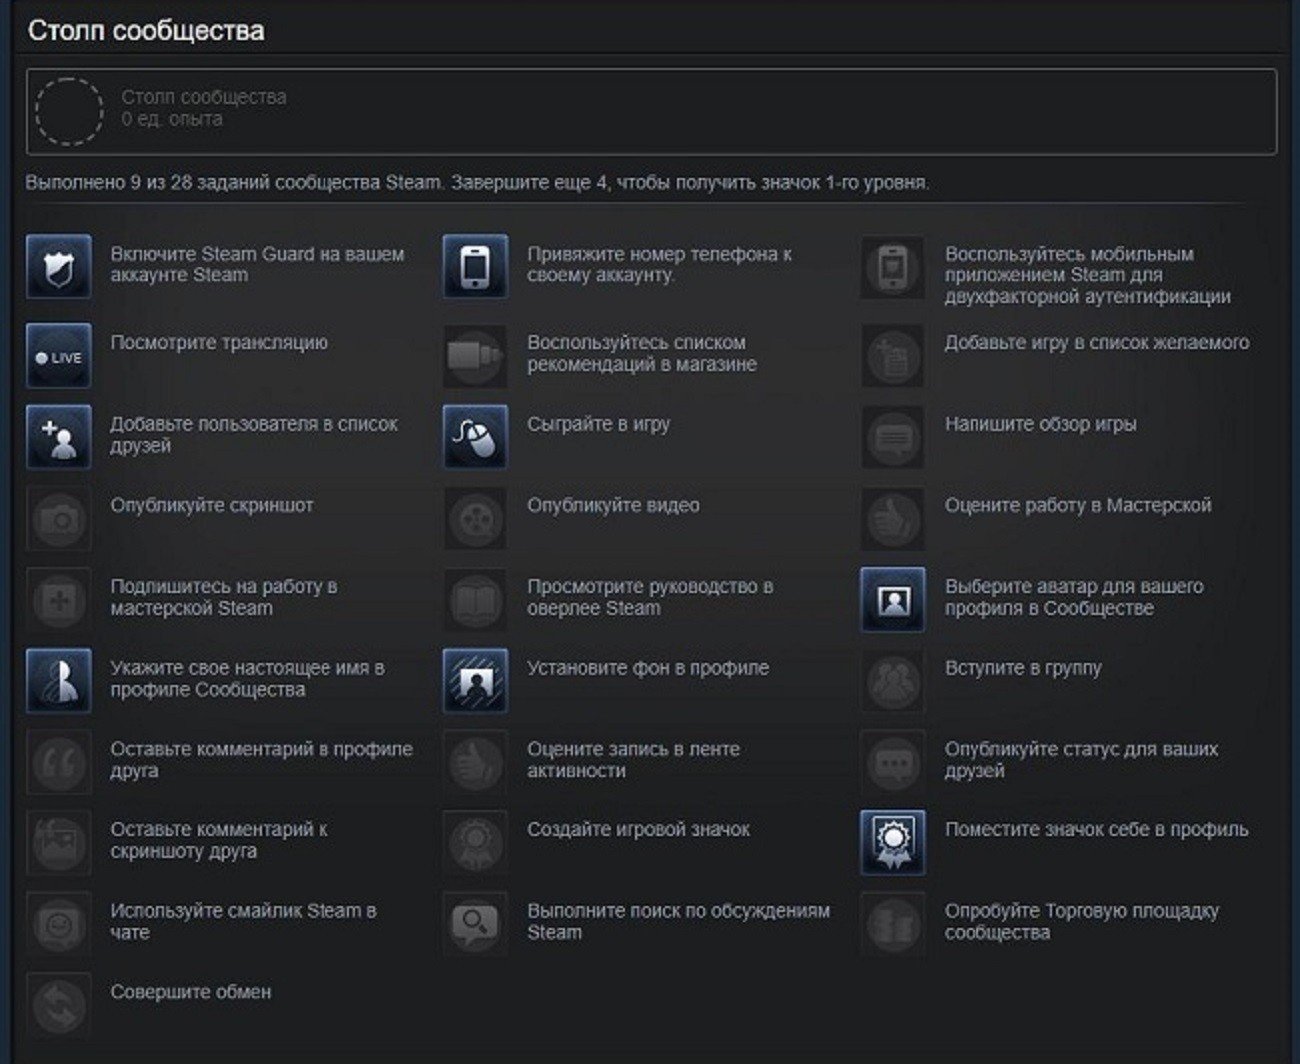1300x1064 pixels.
Task: Click the Community Market coins icon
Action: (x=893, y=923)
